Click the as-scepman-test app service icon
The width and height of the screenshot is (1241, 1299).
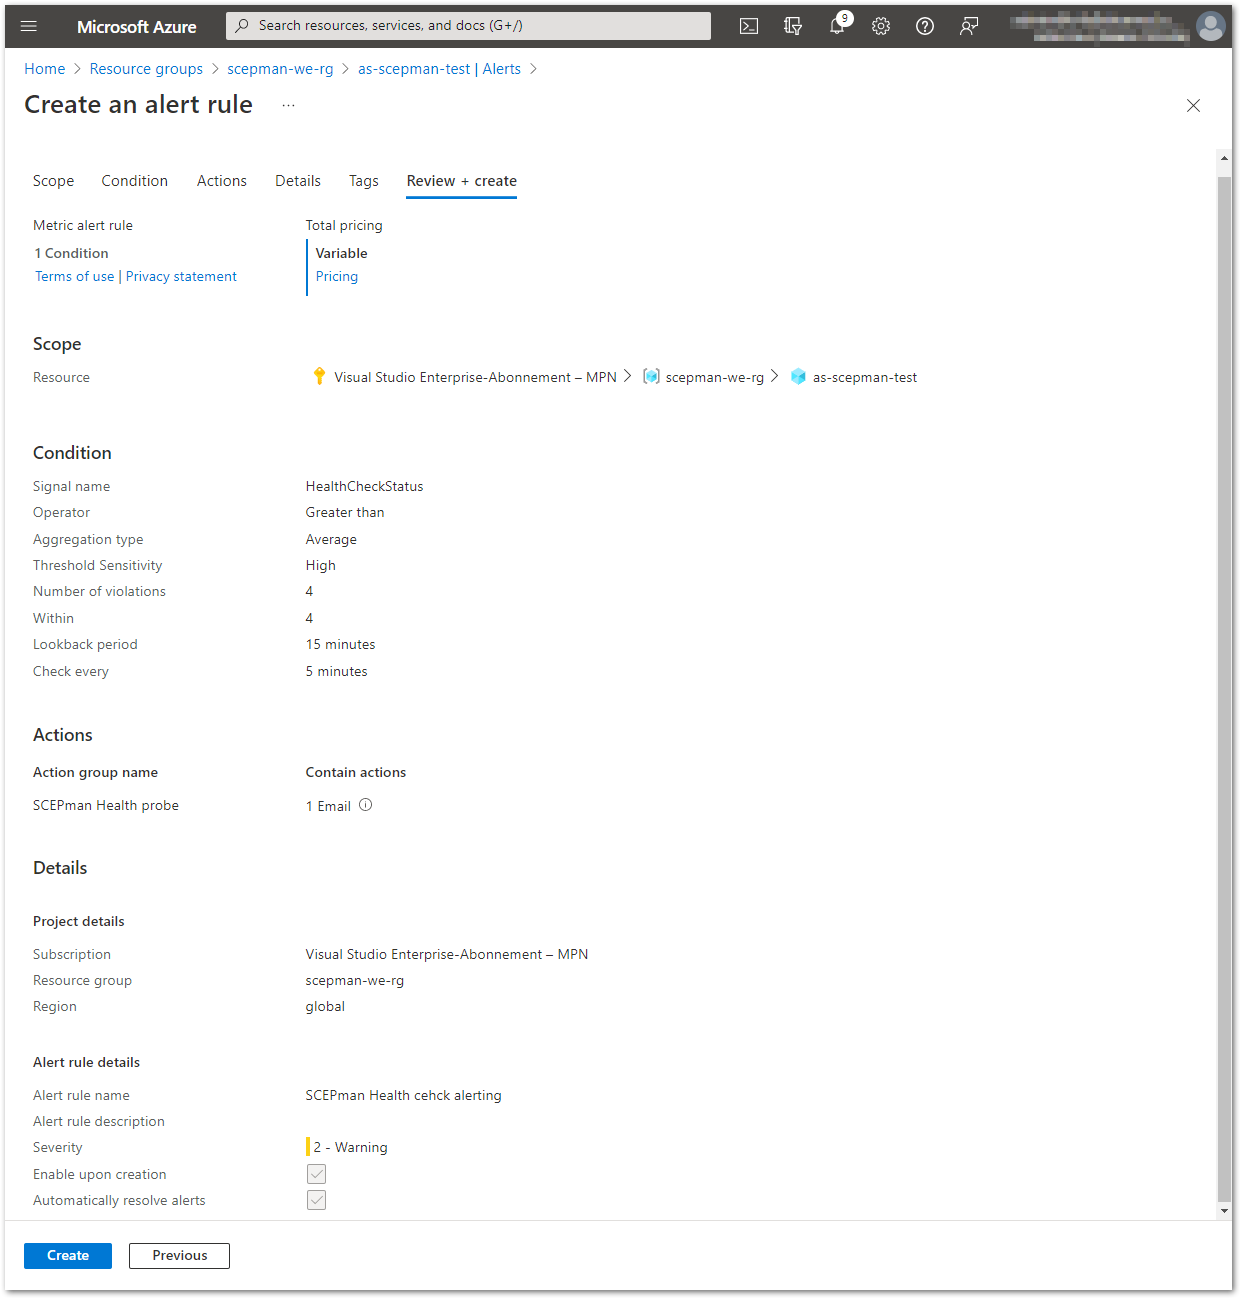tap(798, 376)
